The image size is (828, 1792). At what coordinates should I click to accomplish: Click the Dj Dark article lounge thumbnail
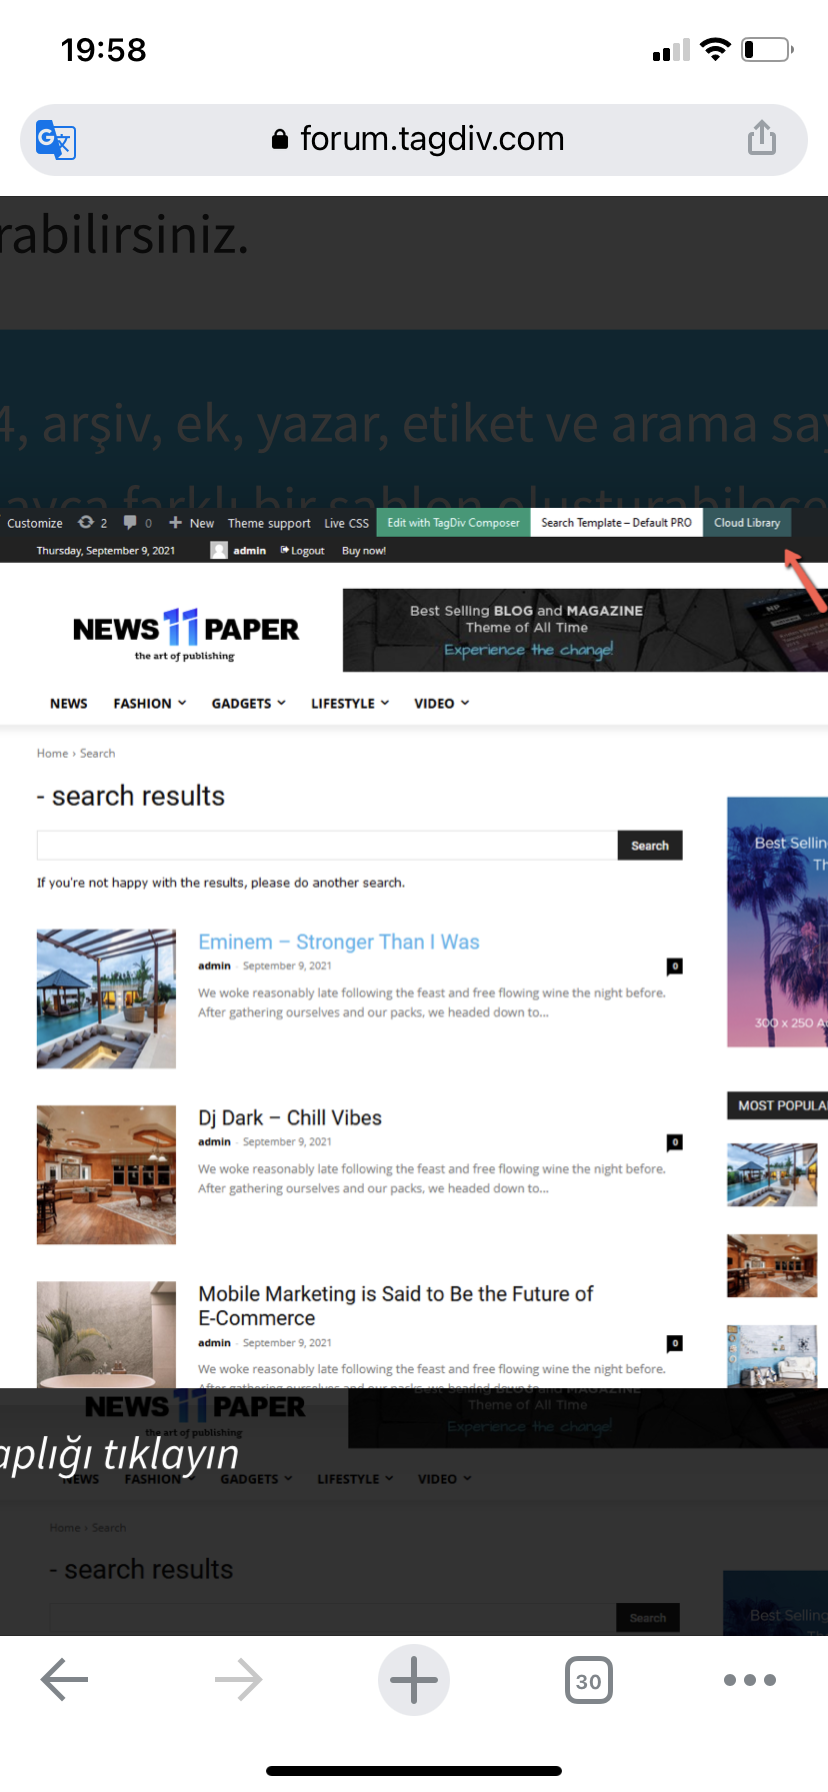click(x=106, y=1175)
